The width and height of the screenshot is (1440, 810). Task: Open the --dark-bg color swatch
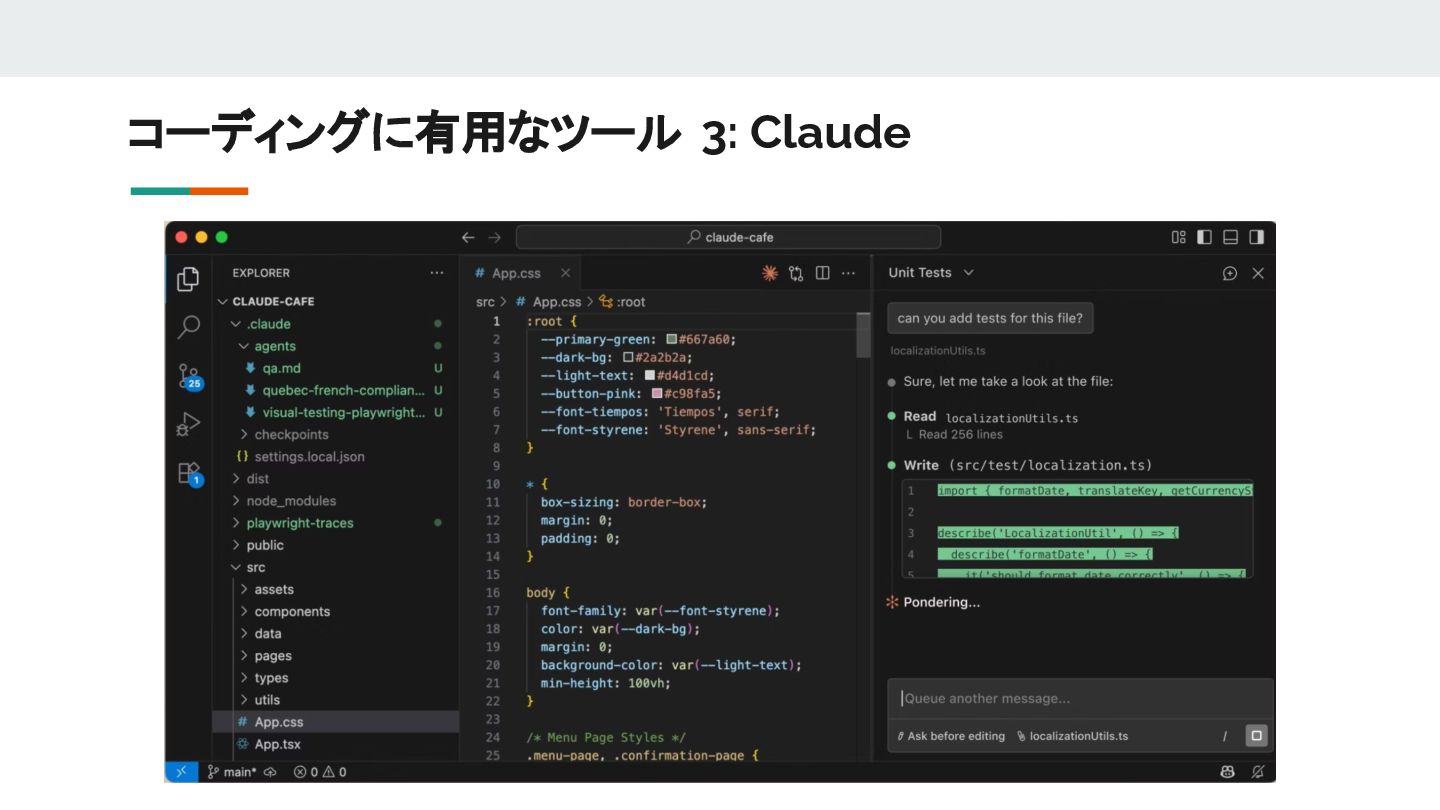tap(627, 357)
